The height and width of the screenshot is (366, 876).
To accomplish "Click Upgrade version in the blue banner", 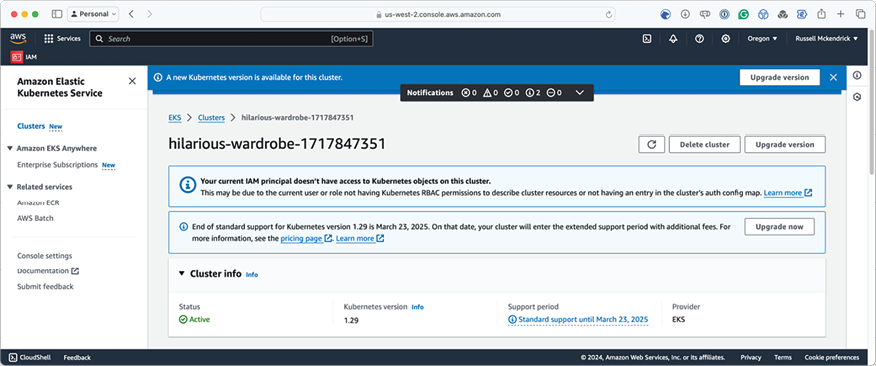I will pos(779,77).
